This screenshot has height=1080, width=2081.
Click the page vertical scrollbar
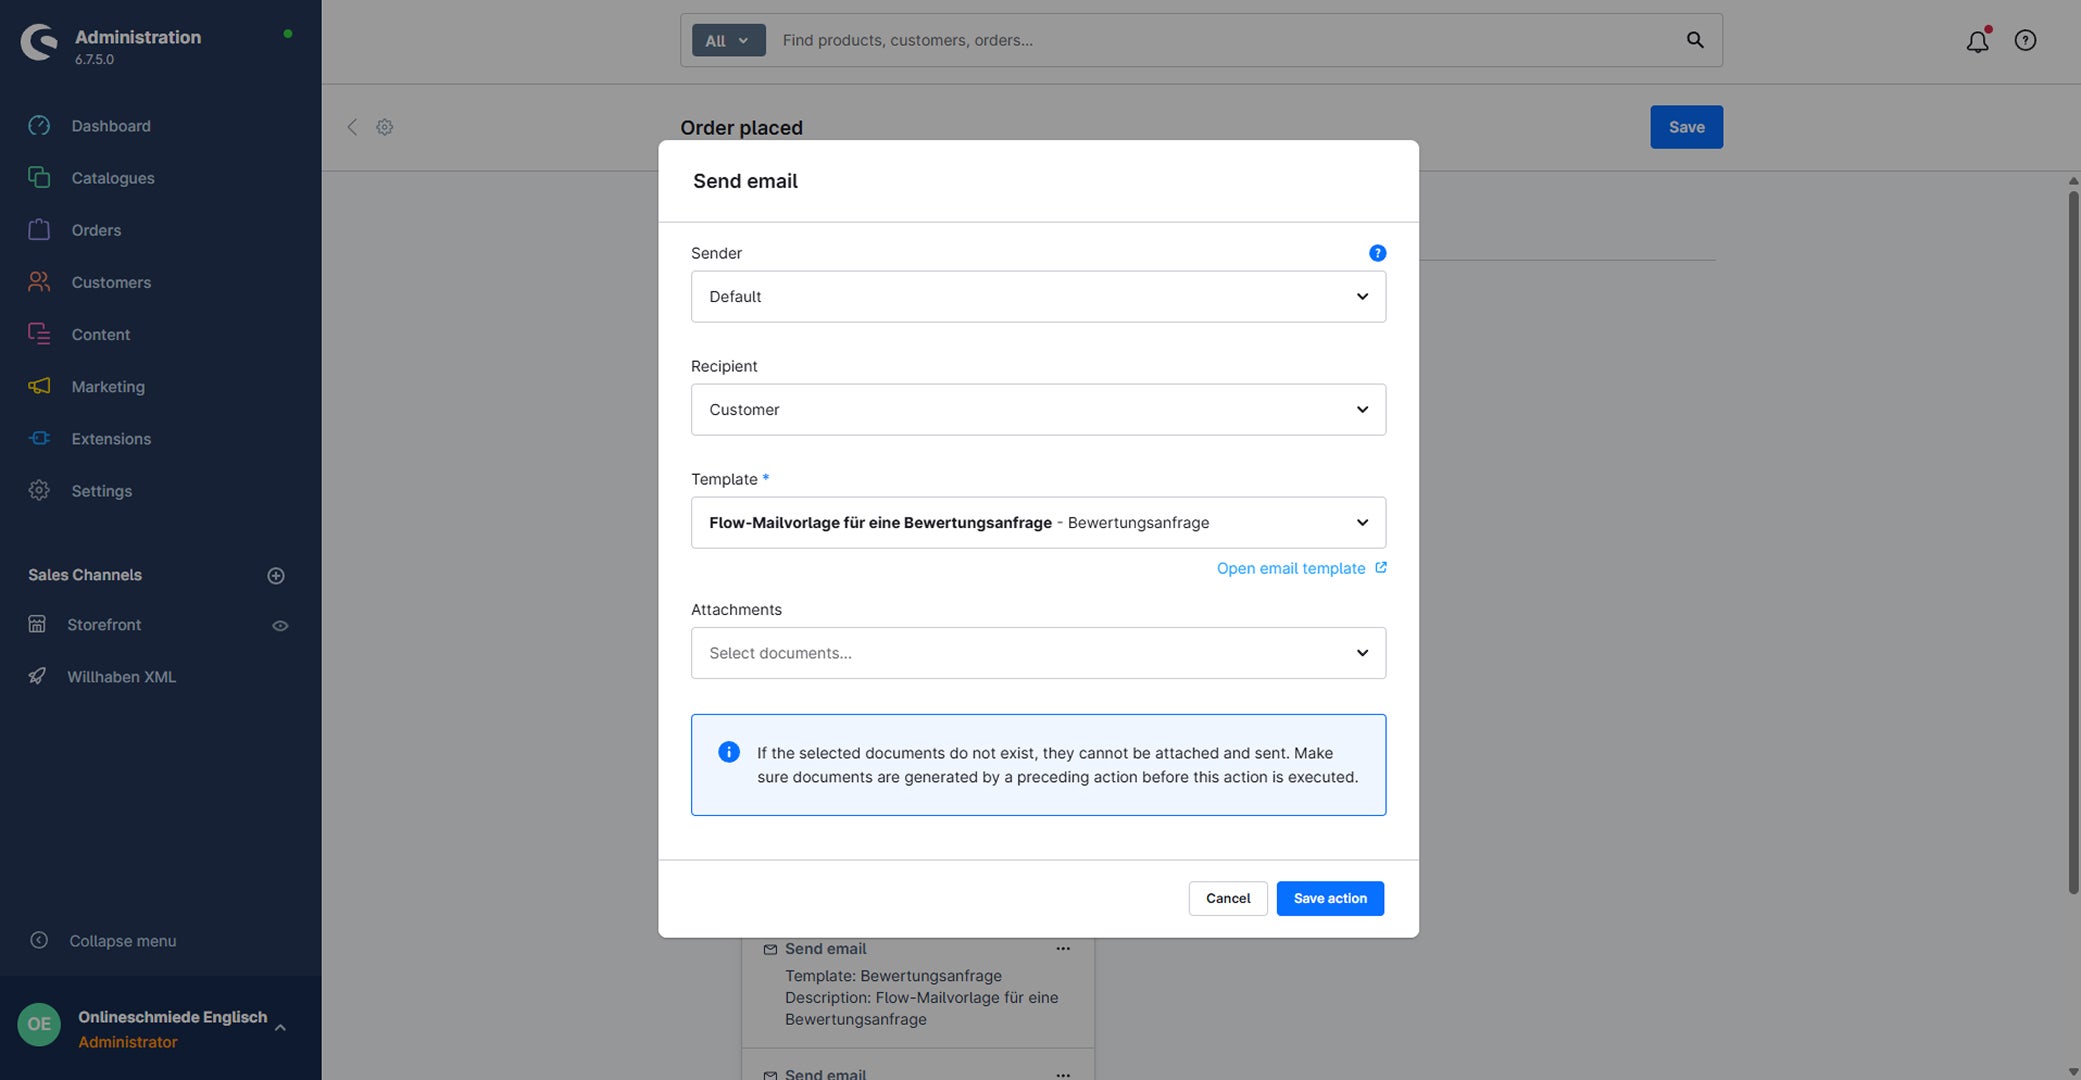(2072, 540)
